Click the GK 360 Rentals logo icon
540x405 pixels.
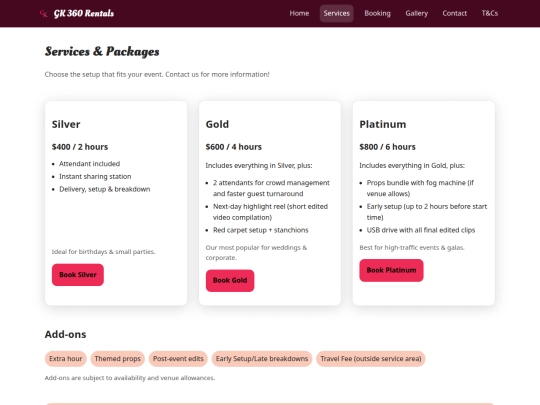[43, 13]
